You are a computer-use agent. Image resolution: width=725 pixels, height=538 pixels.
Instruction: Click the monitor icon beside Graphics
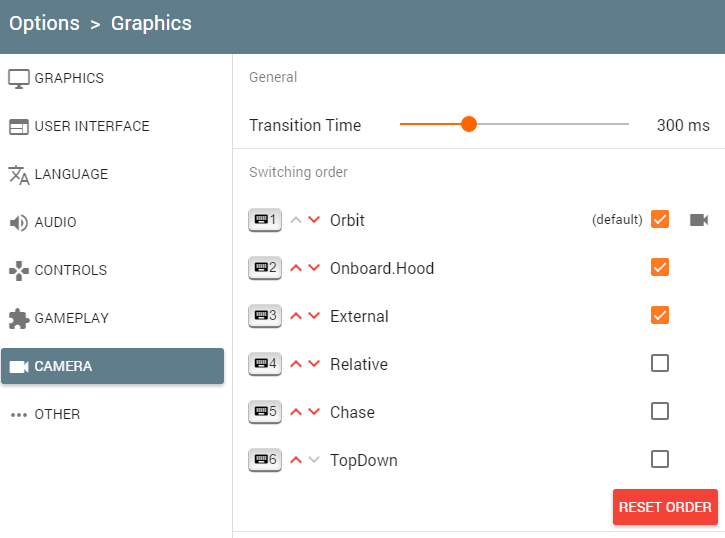(x=18, y=79)
